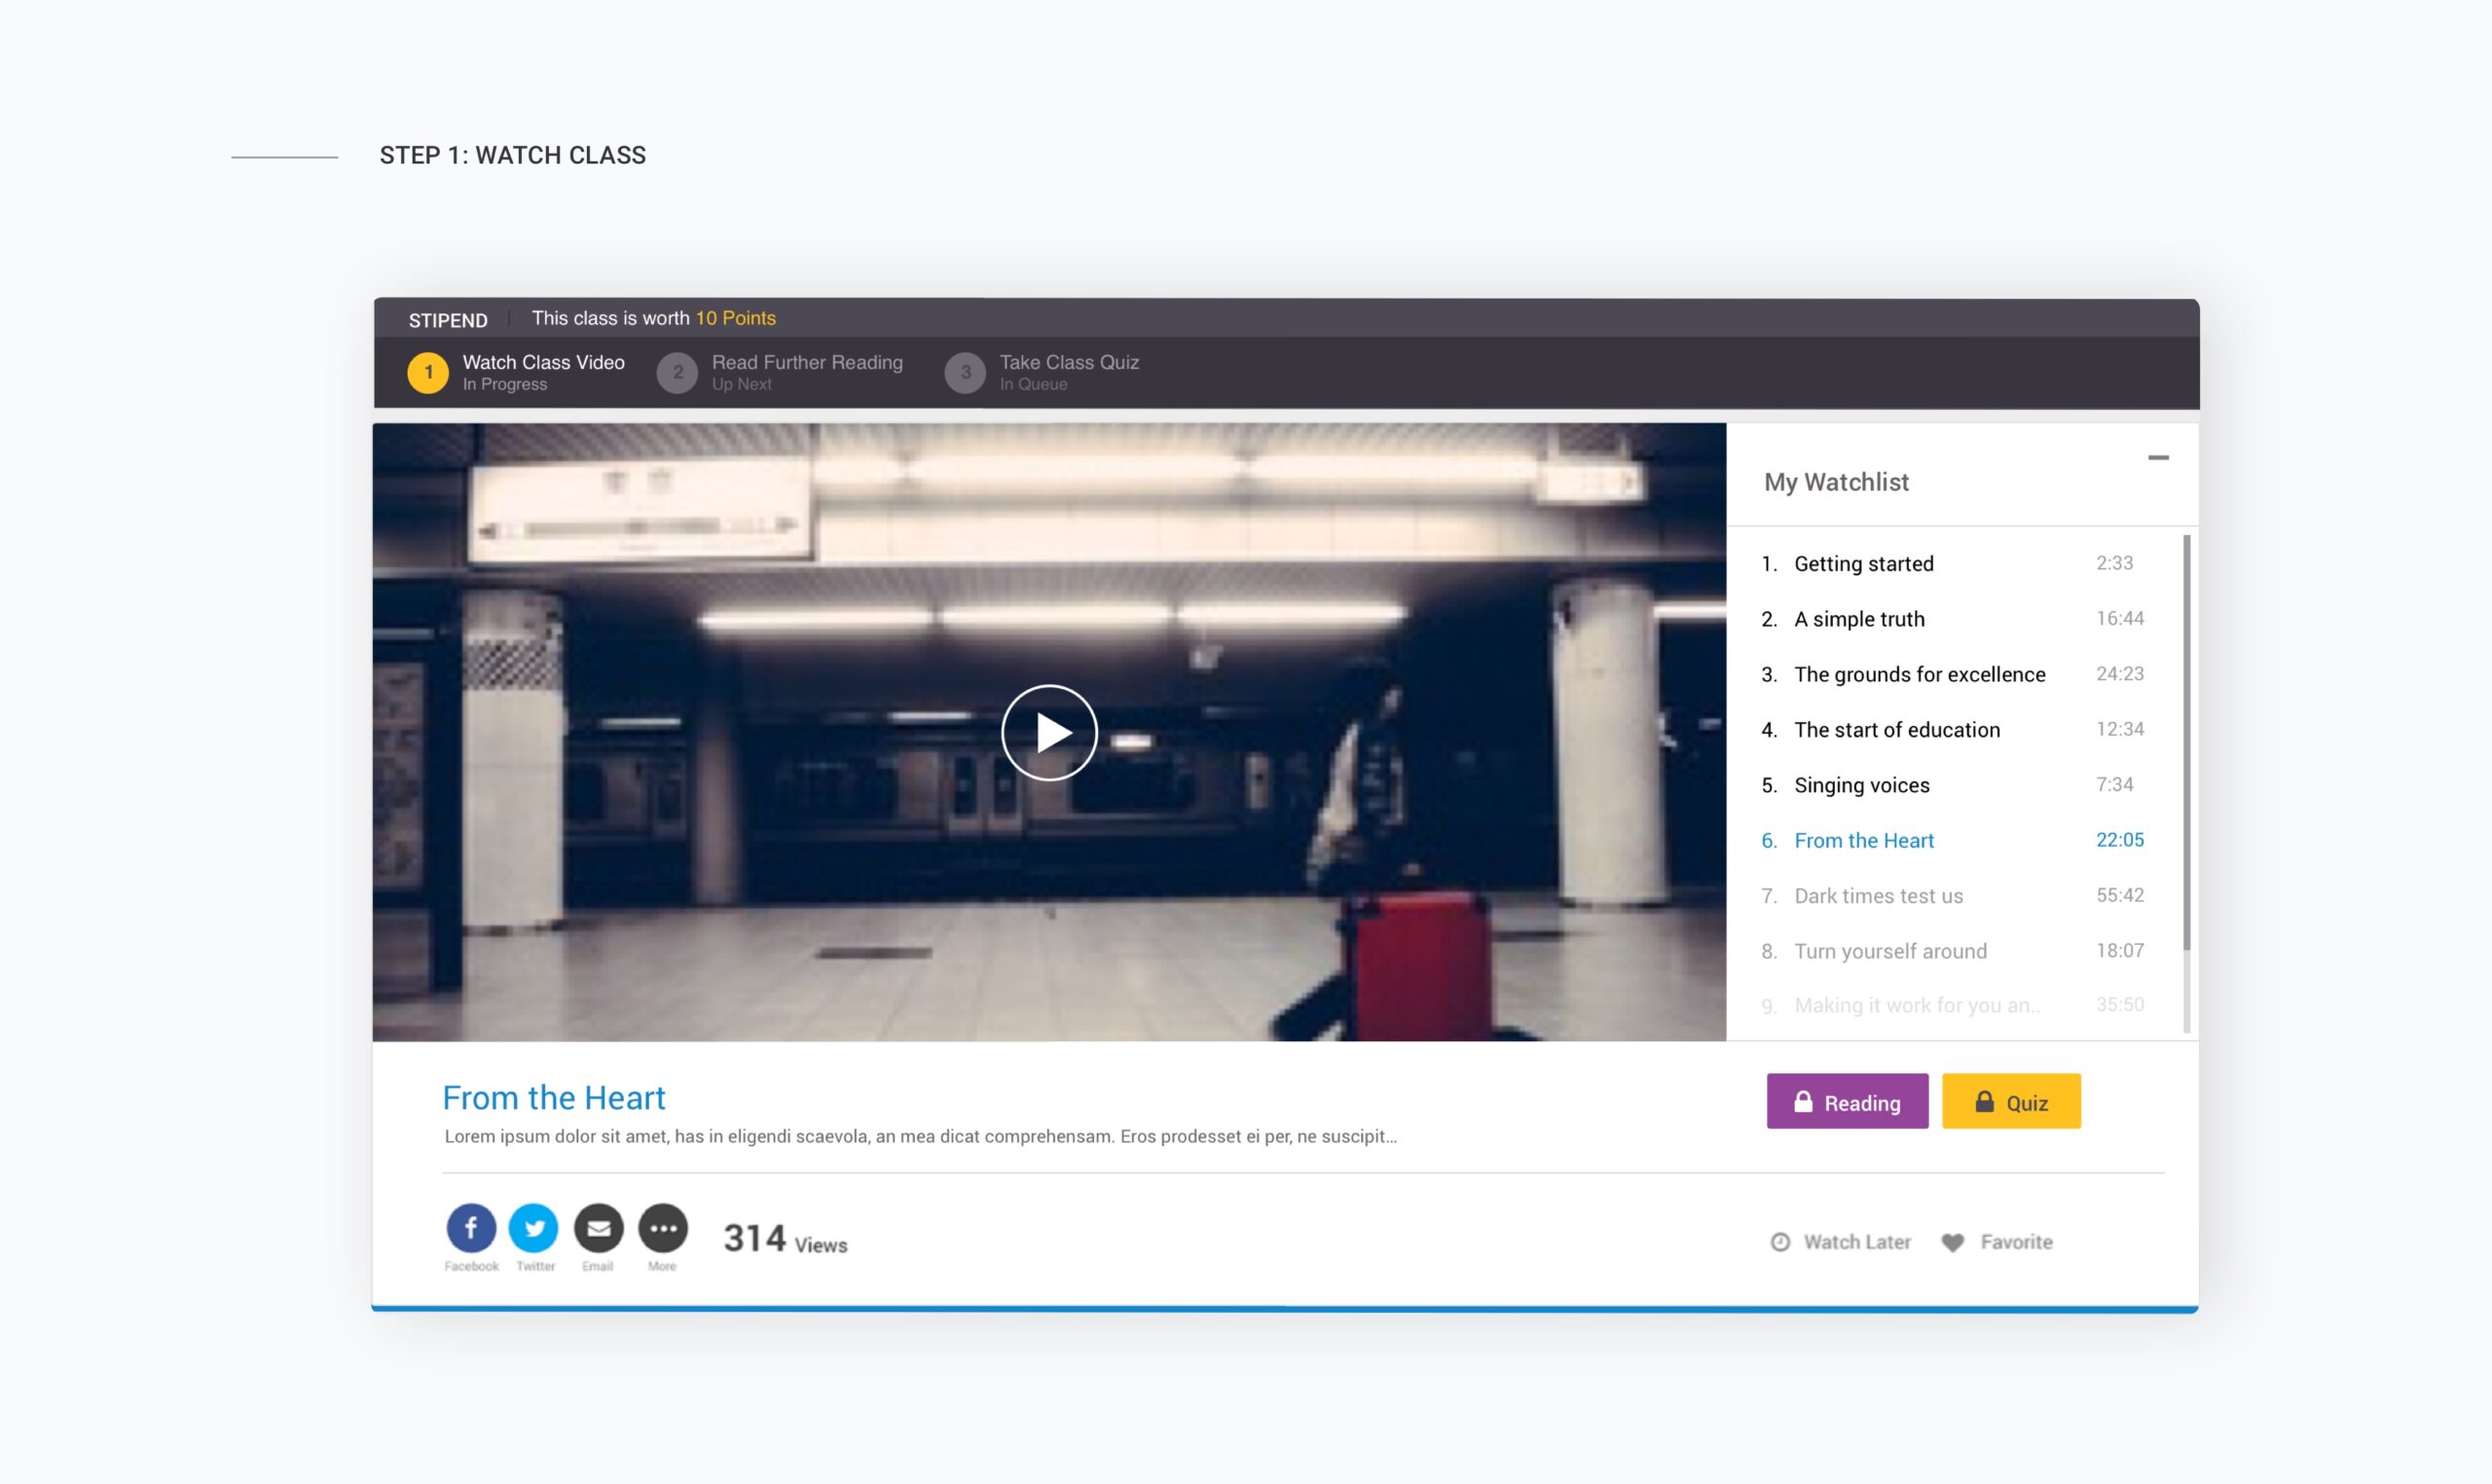
Task: Play watchlist item Singing voices
Action: [1952, 785]
